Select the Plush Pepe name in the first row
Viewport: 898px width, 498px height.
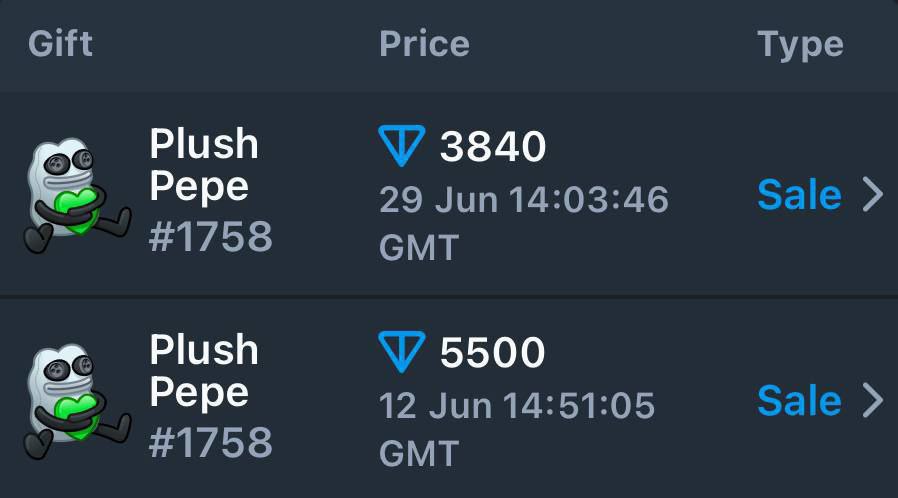click(x=204, y=165)
